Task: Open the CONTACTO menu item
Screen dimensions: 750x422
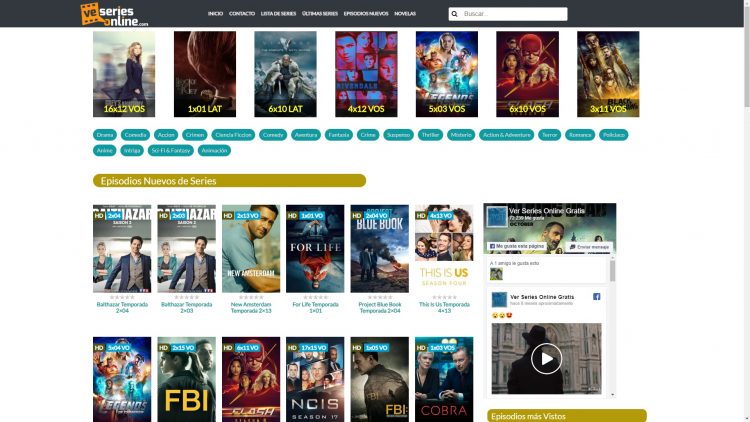Action: (242, 14)
